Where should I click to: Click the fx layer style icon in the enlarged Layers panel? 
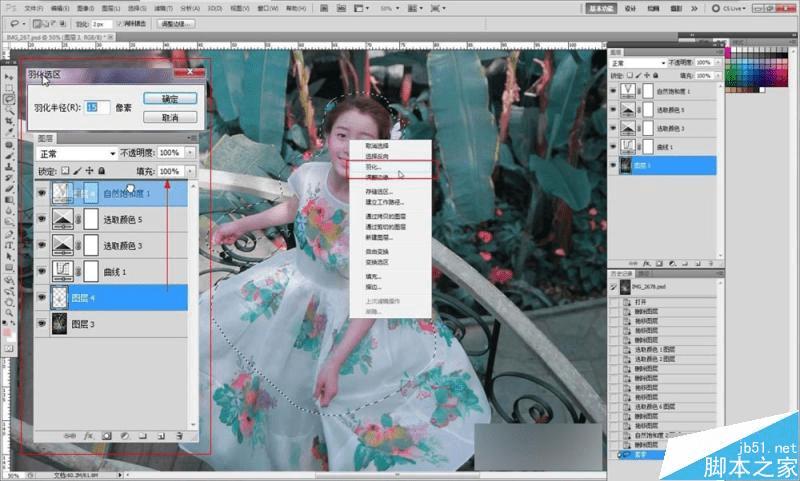[x=88, y=436]
